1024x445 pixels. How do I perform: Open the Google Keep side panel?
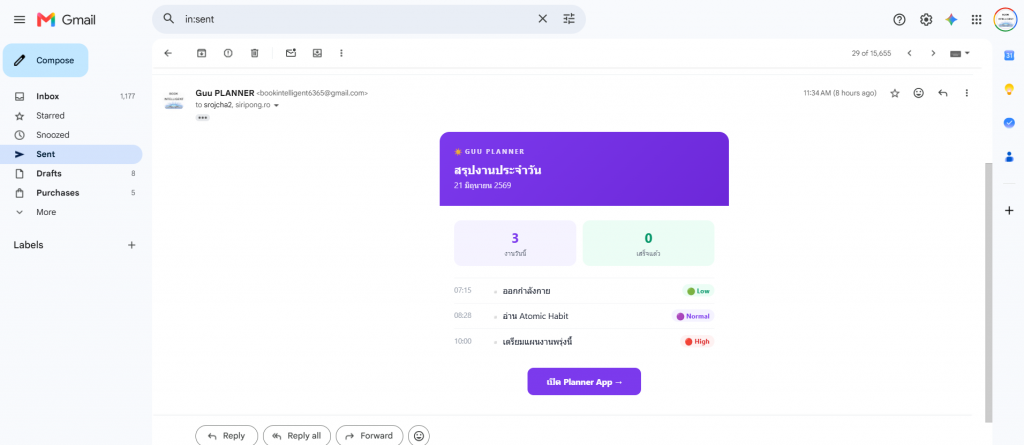pyautogui.click(x=1008, y=90)
